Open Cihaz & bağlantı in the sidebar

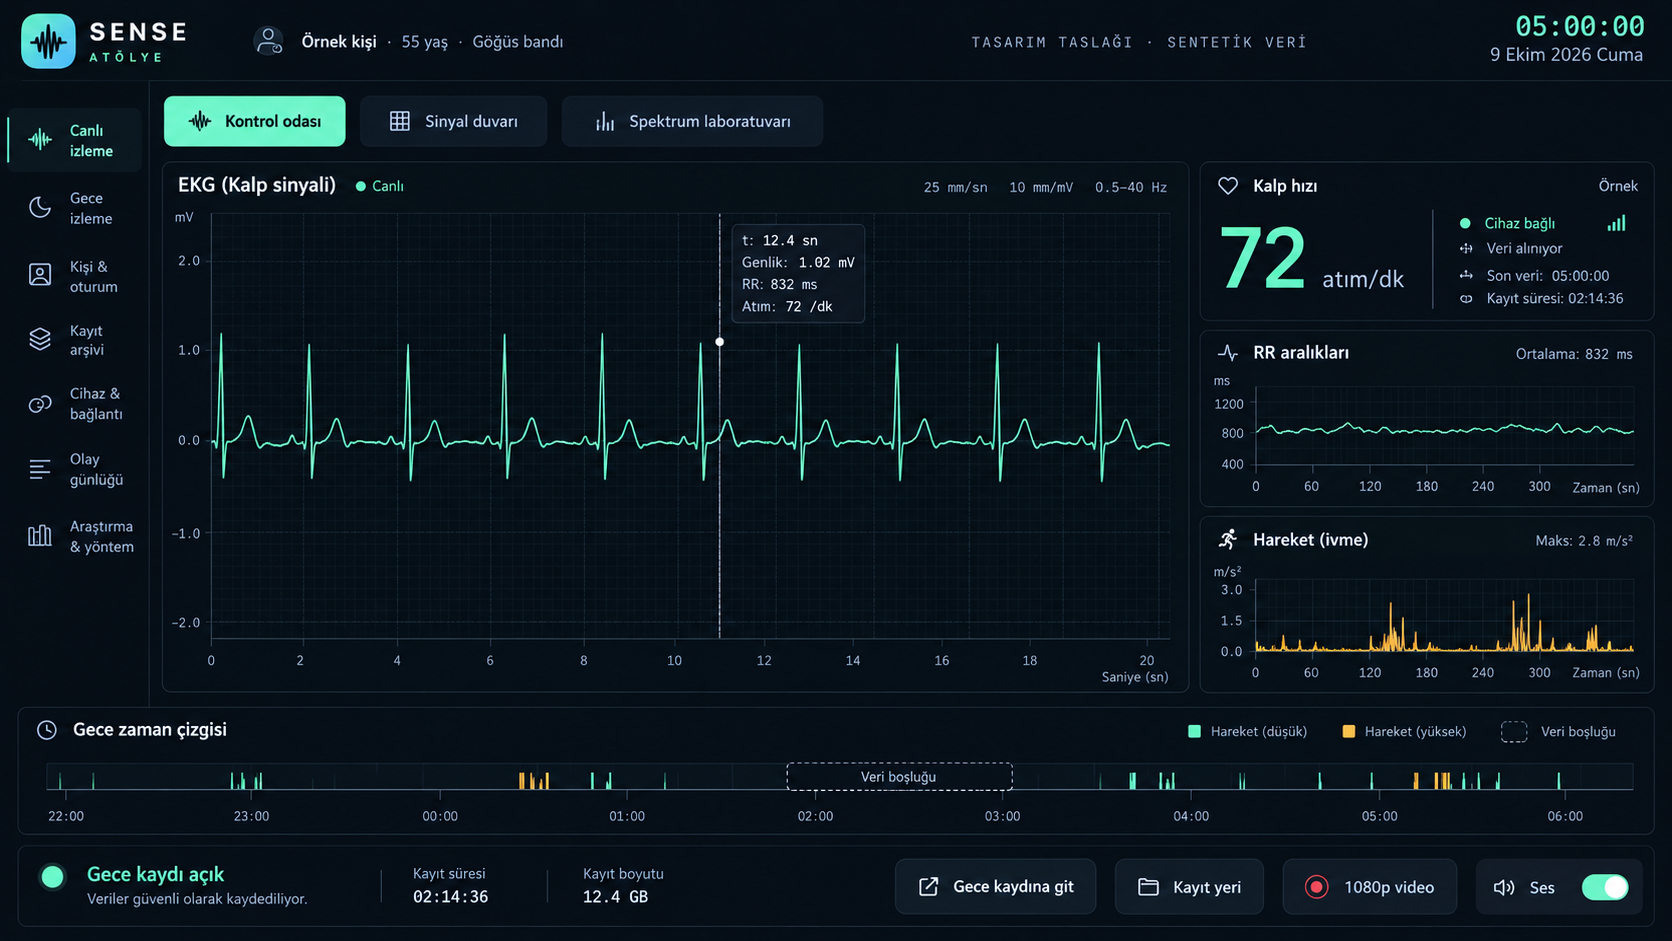74,404
